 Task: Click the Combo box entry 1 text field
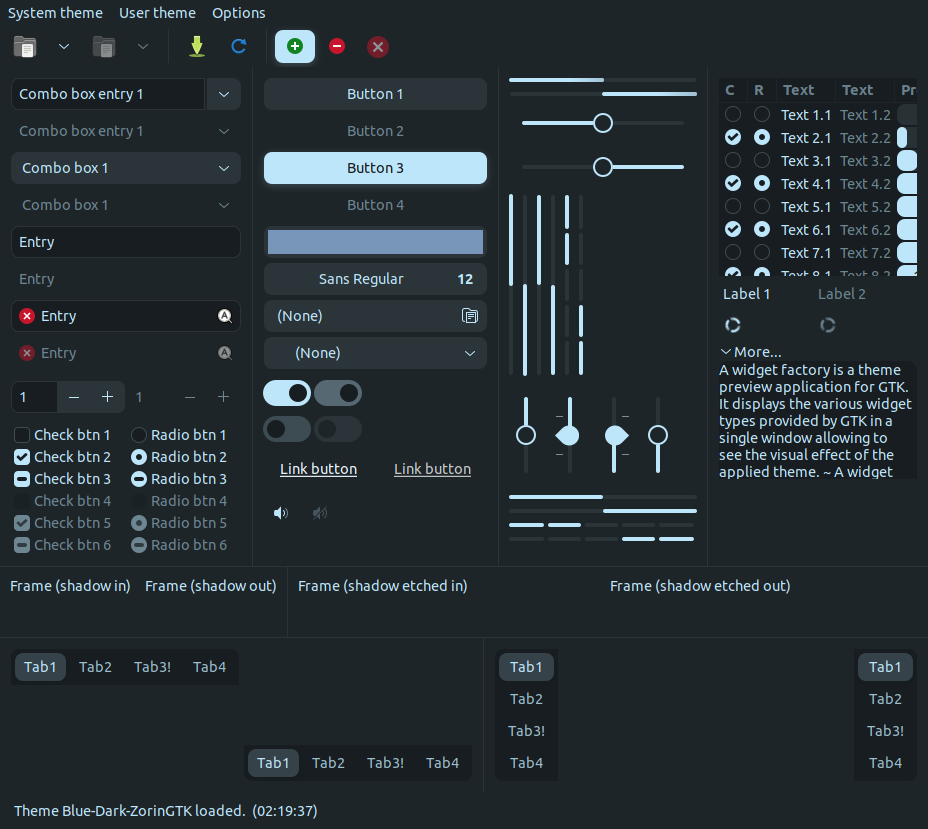click(108, 94)
